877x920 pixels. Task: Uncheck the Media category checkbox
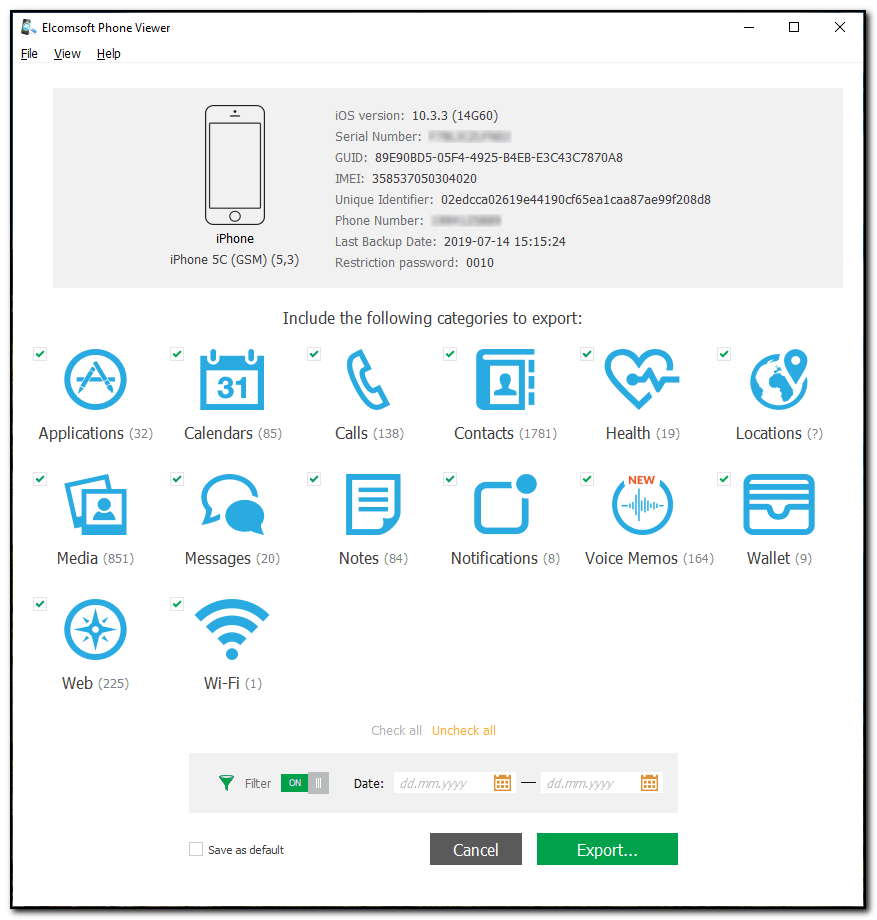pos(40,479)
